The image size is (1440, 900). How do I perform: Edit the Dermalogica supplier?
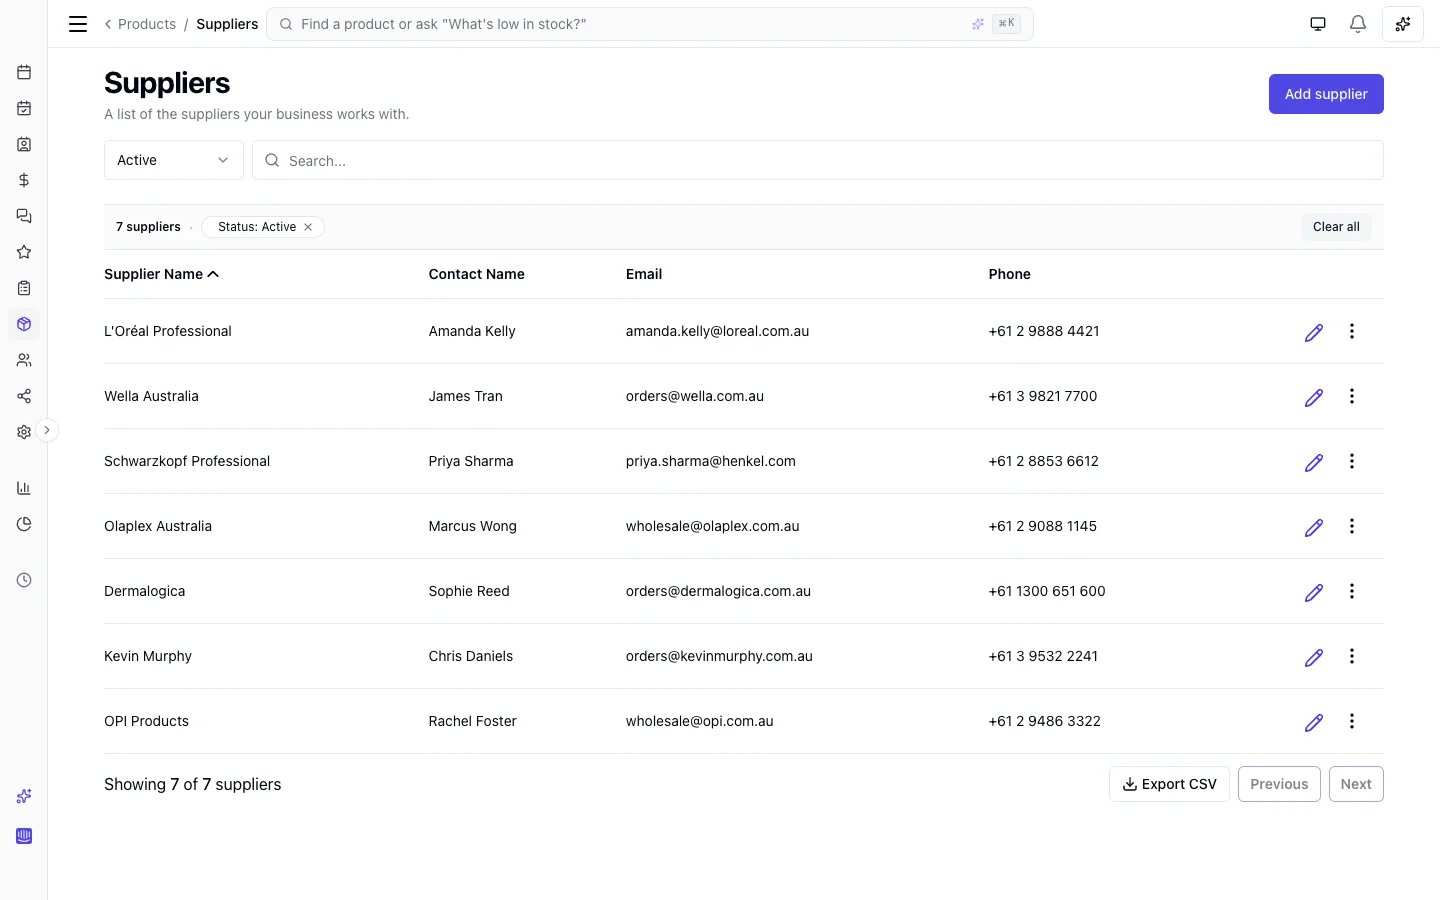(x=1314, y=592)
